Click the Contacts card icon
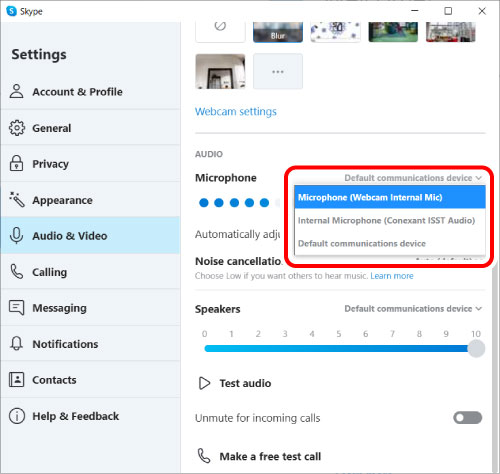 (16, 379)
